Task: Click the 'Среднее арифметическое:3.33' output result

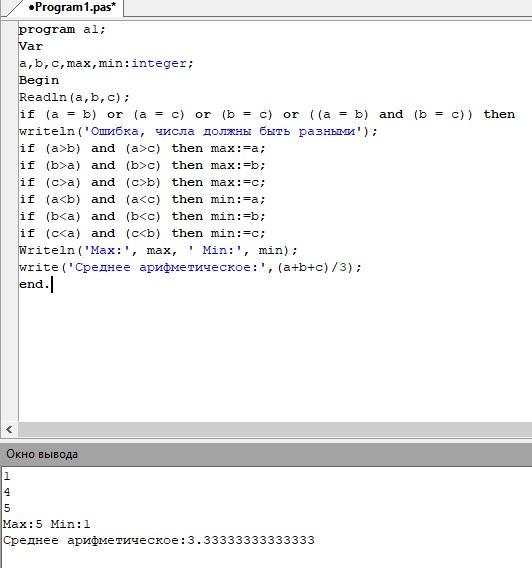Action: [159, 540]
